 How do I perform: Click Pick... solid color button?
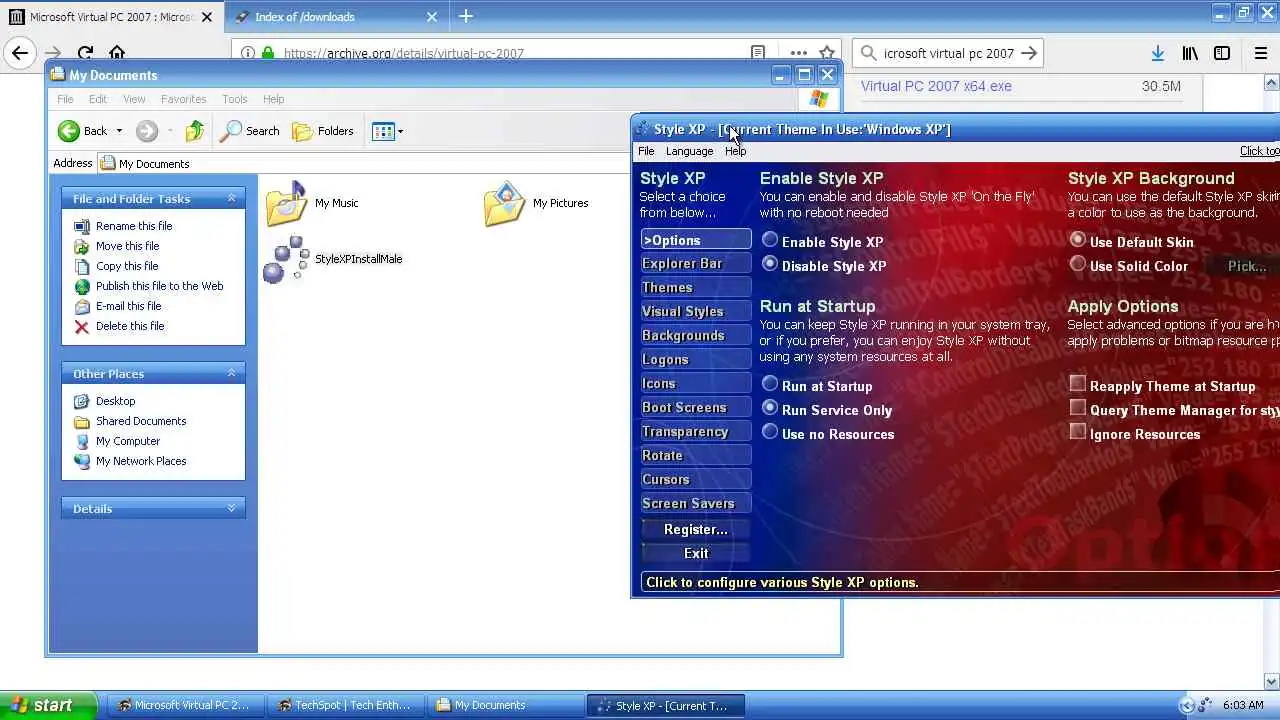tap(1247, 265)
